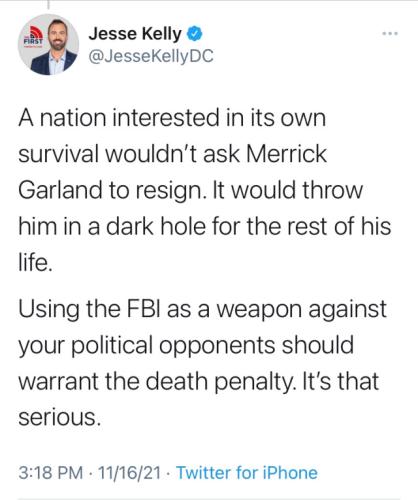Image resolution: width=418 pixels, height=500 pixels.
Task: Select the paragraph starting with Using the FBI
Action: (x=202, y=363)
